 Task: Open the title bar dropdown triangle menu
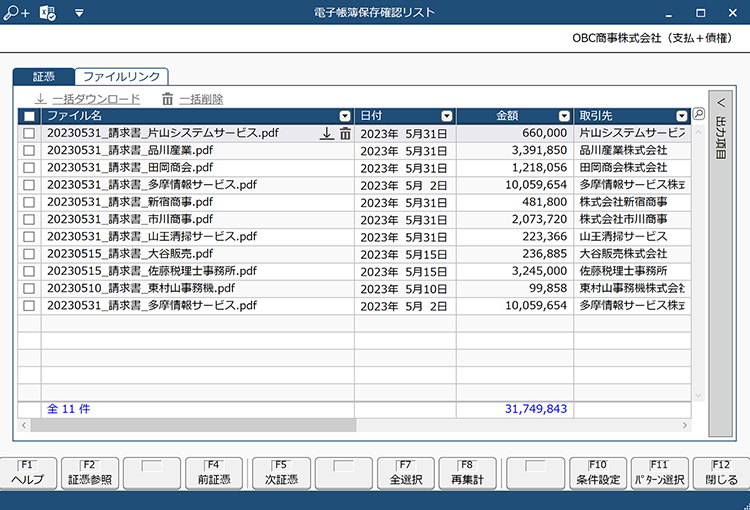pos(79,13)
